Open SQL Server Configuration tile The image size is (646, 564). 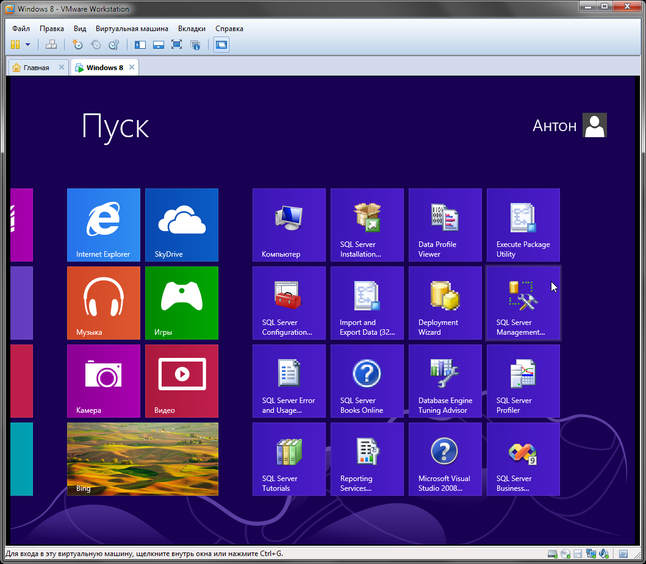click(x=289, y=303)
